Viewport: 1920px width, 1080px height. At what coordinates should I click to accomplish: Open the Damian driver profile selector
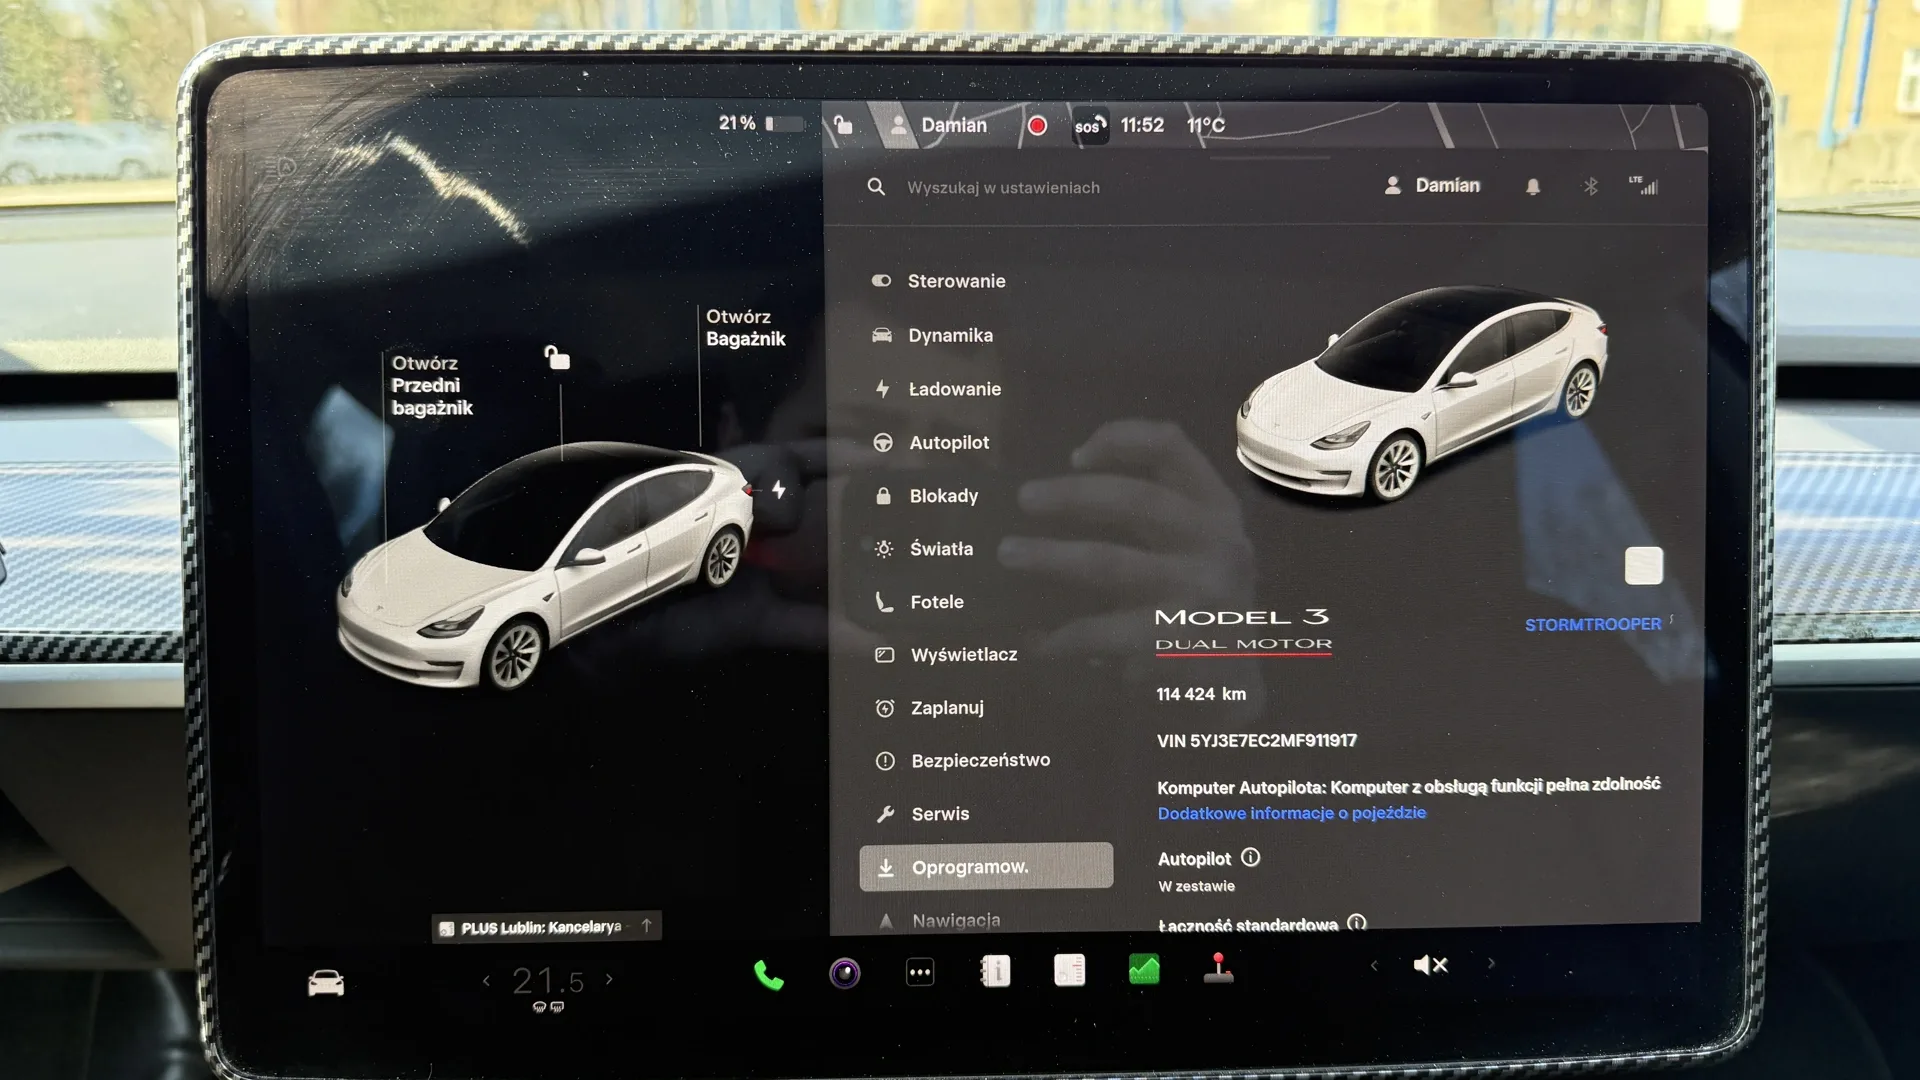pyautogui.click(x=1433, y=185)
